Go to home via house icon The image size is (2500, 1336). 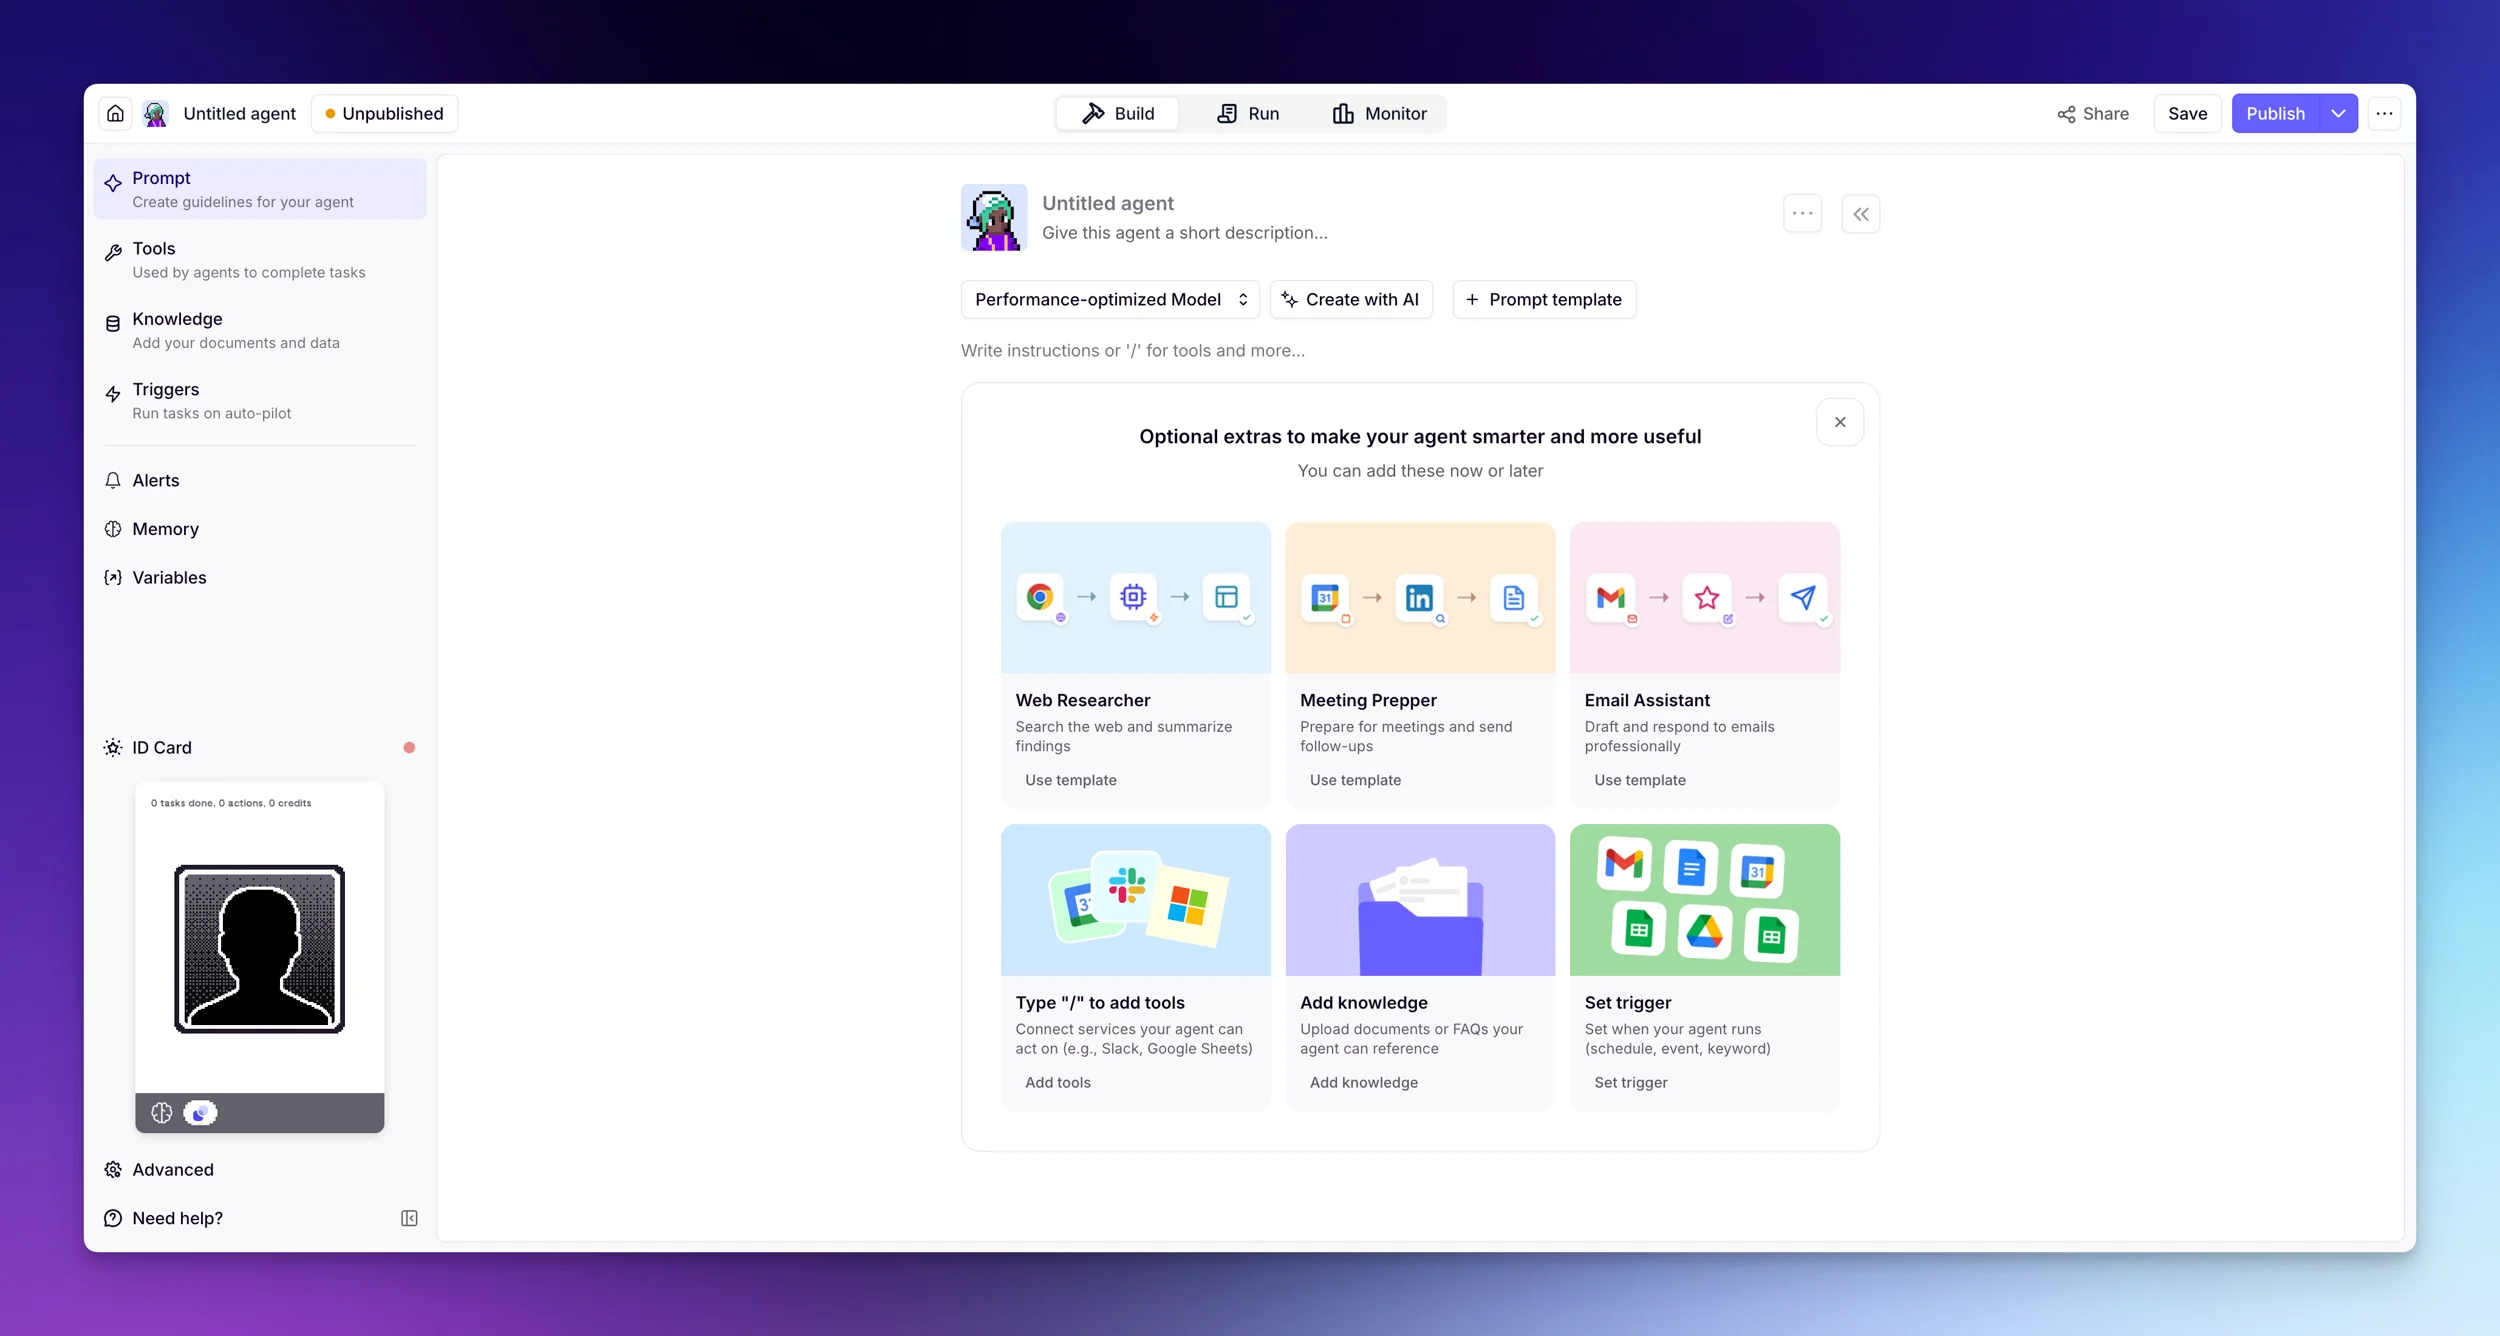(x=115, y=114)
